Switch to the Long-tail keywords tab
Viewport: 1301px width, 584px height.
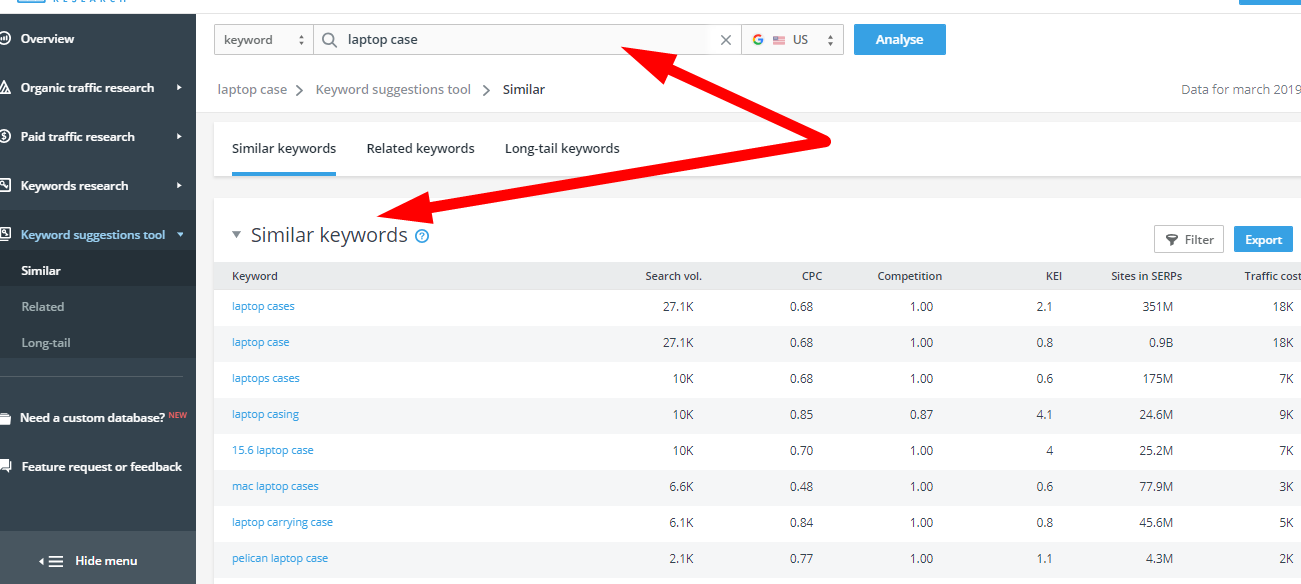pyautogui.click(x=562, y=149)
